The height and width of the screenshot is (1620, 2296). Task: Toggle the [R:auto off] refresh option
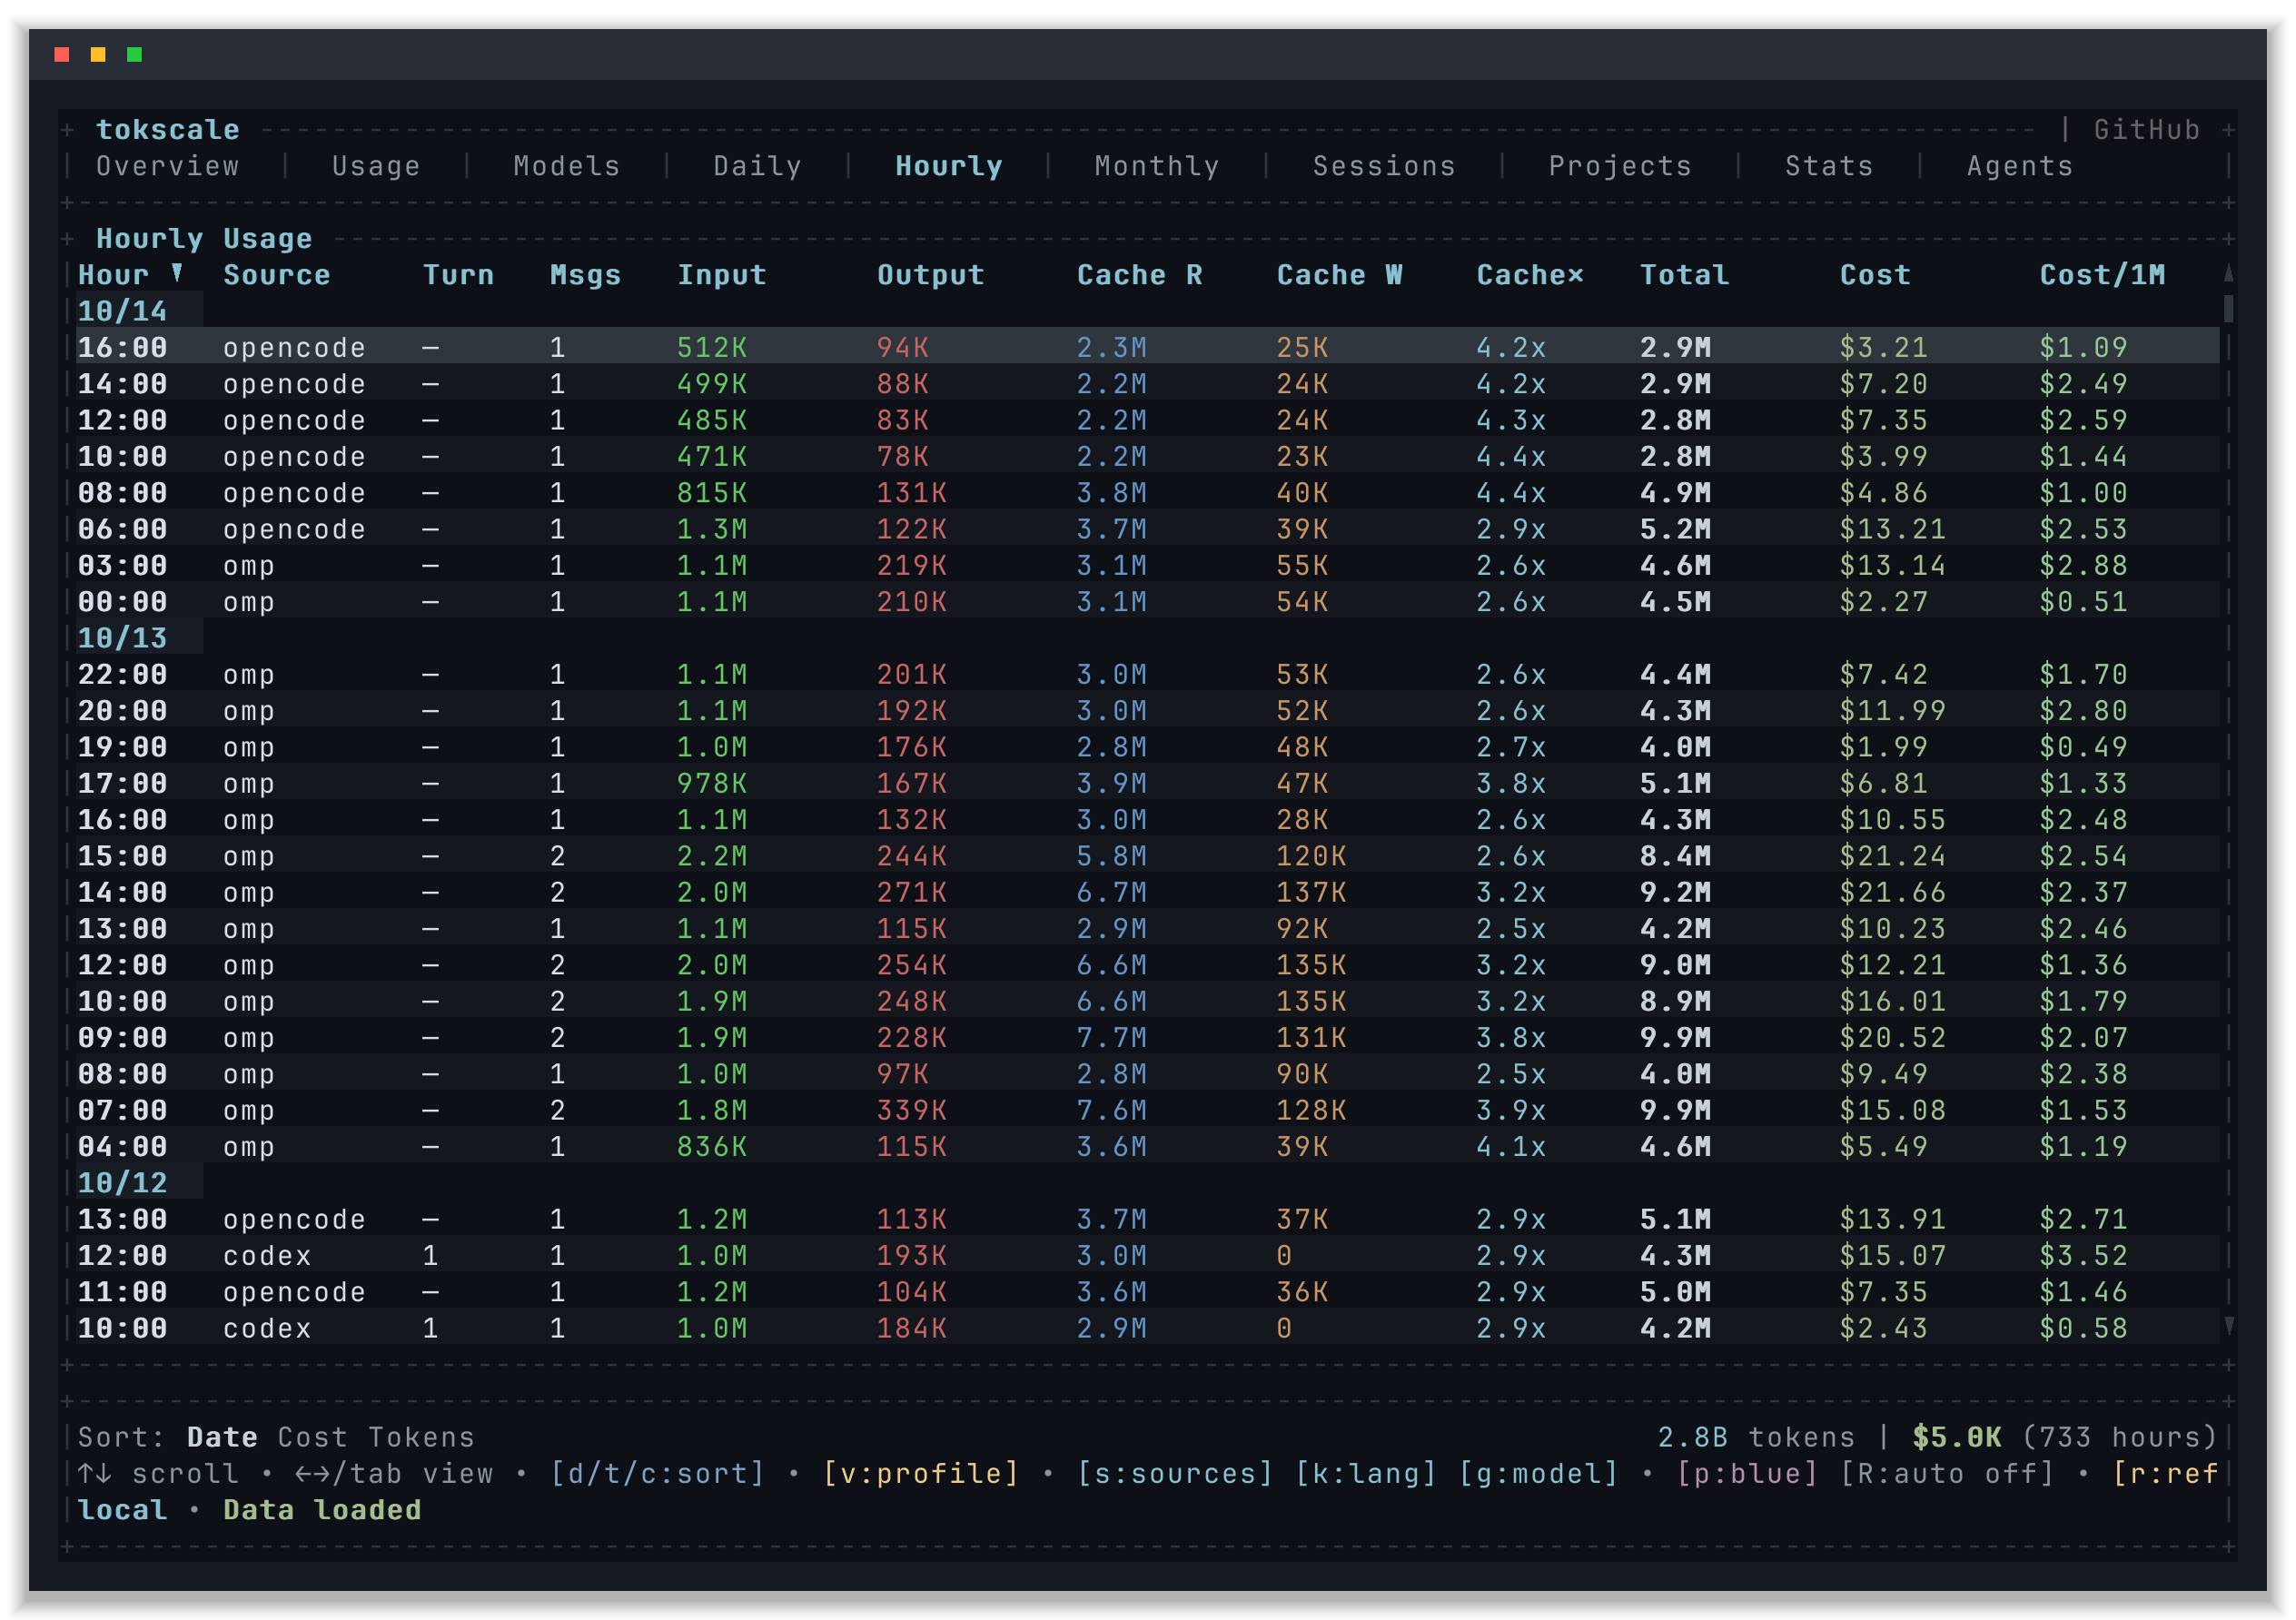pos(1946,1473)
